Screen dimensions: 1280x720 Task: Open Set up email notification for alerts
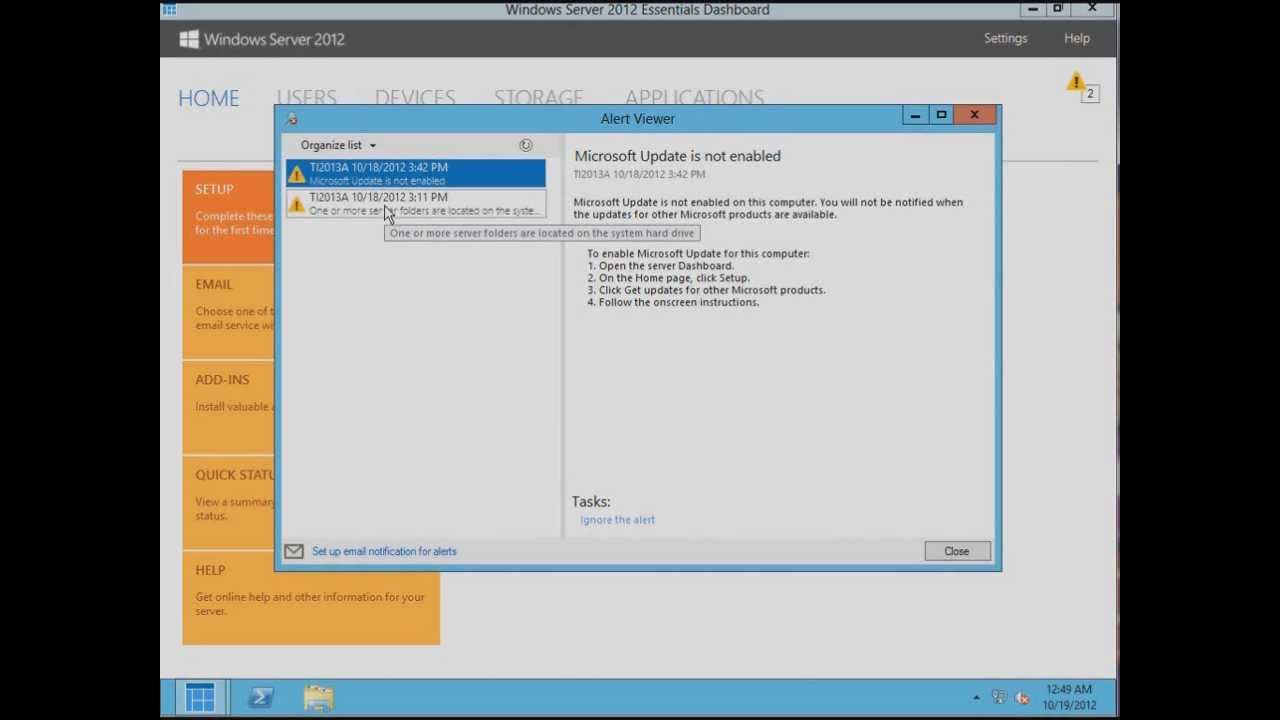pos(384,551)
